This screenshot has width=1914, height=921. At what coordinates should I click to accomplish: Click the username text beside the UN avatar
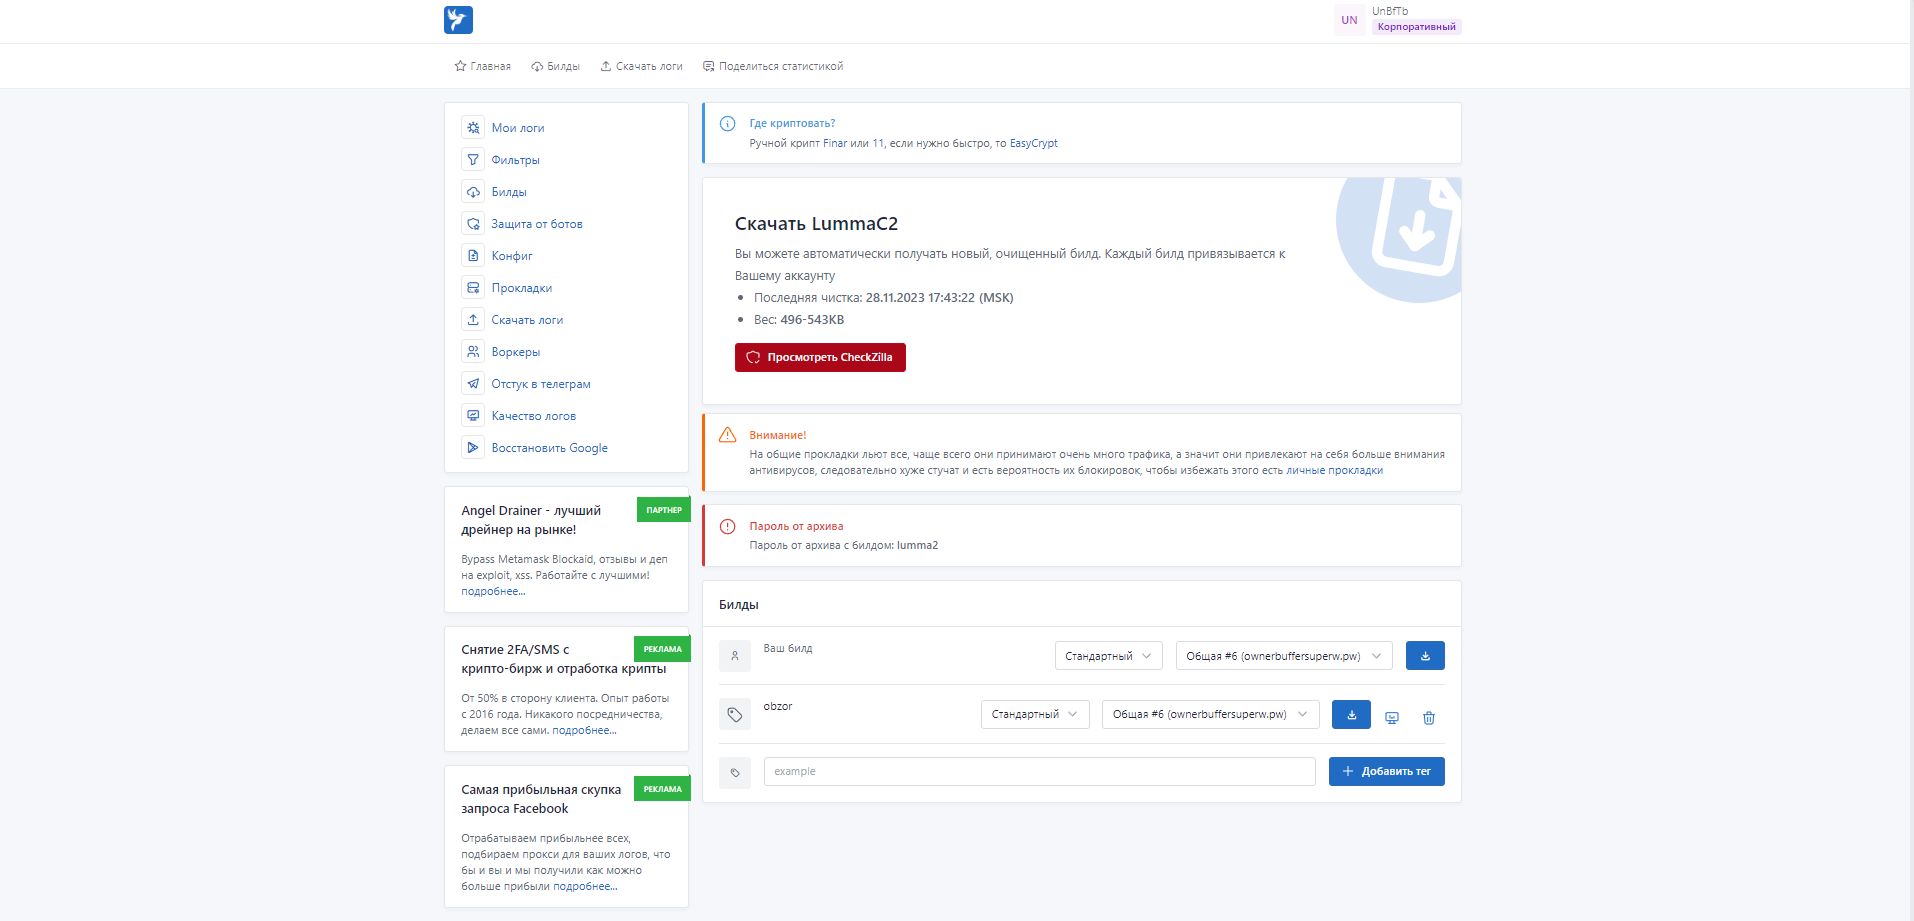1390,11
